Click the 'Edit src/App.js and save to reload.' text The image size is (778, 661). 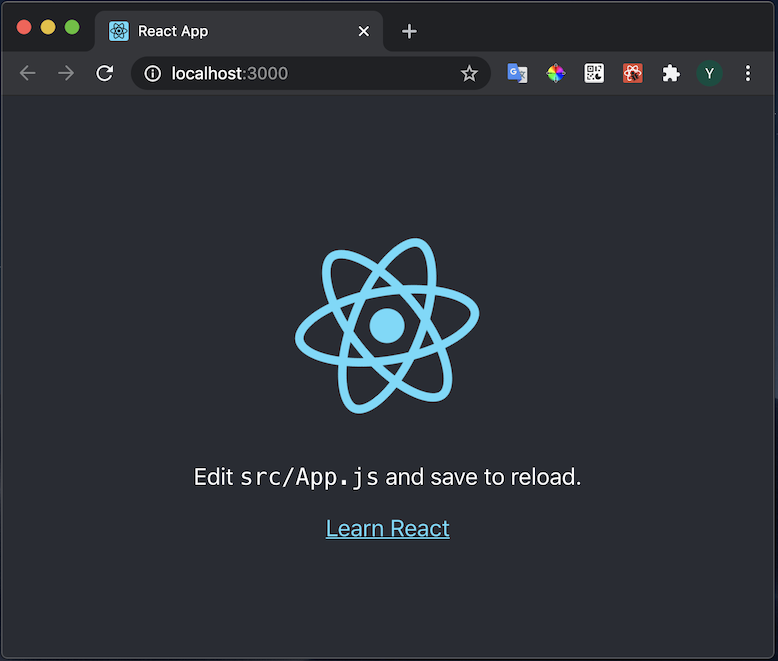tap(387, 477)
